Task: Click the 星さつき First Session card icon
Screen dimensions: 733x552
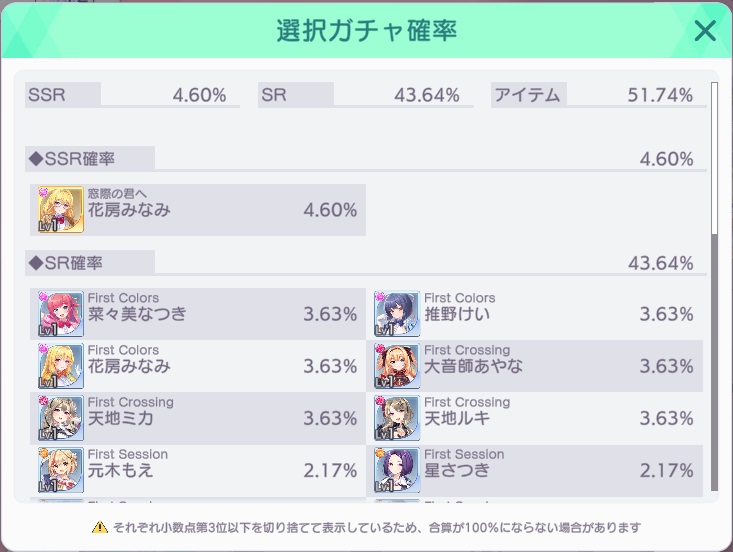Action: click(x=397, y=470)
